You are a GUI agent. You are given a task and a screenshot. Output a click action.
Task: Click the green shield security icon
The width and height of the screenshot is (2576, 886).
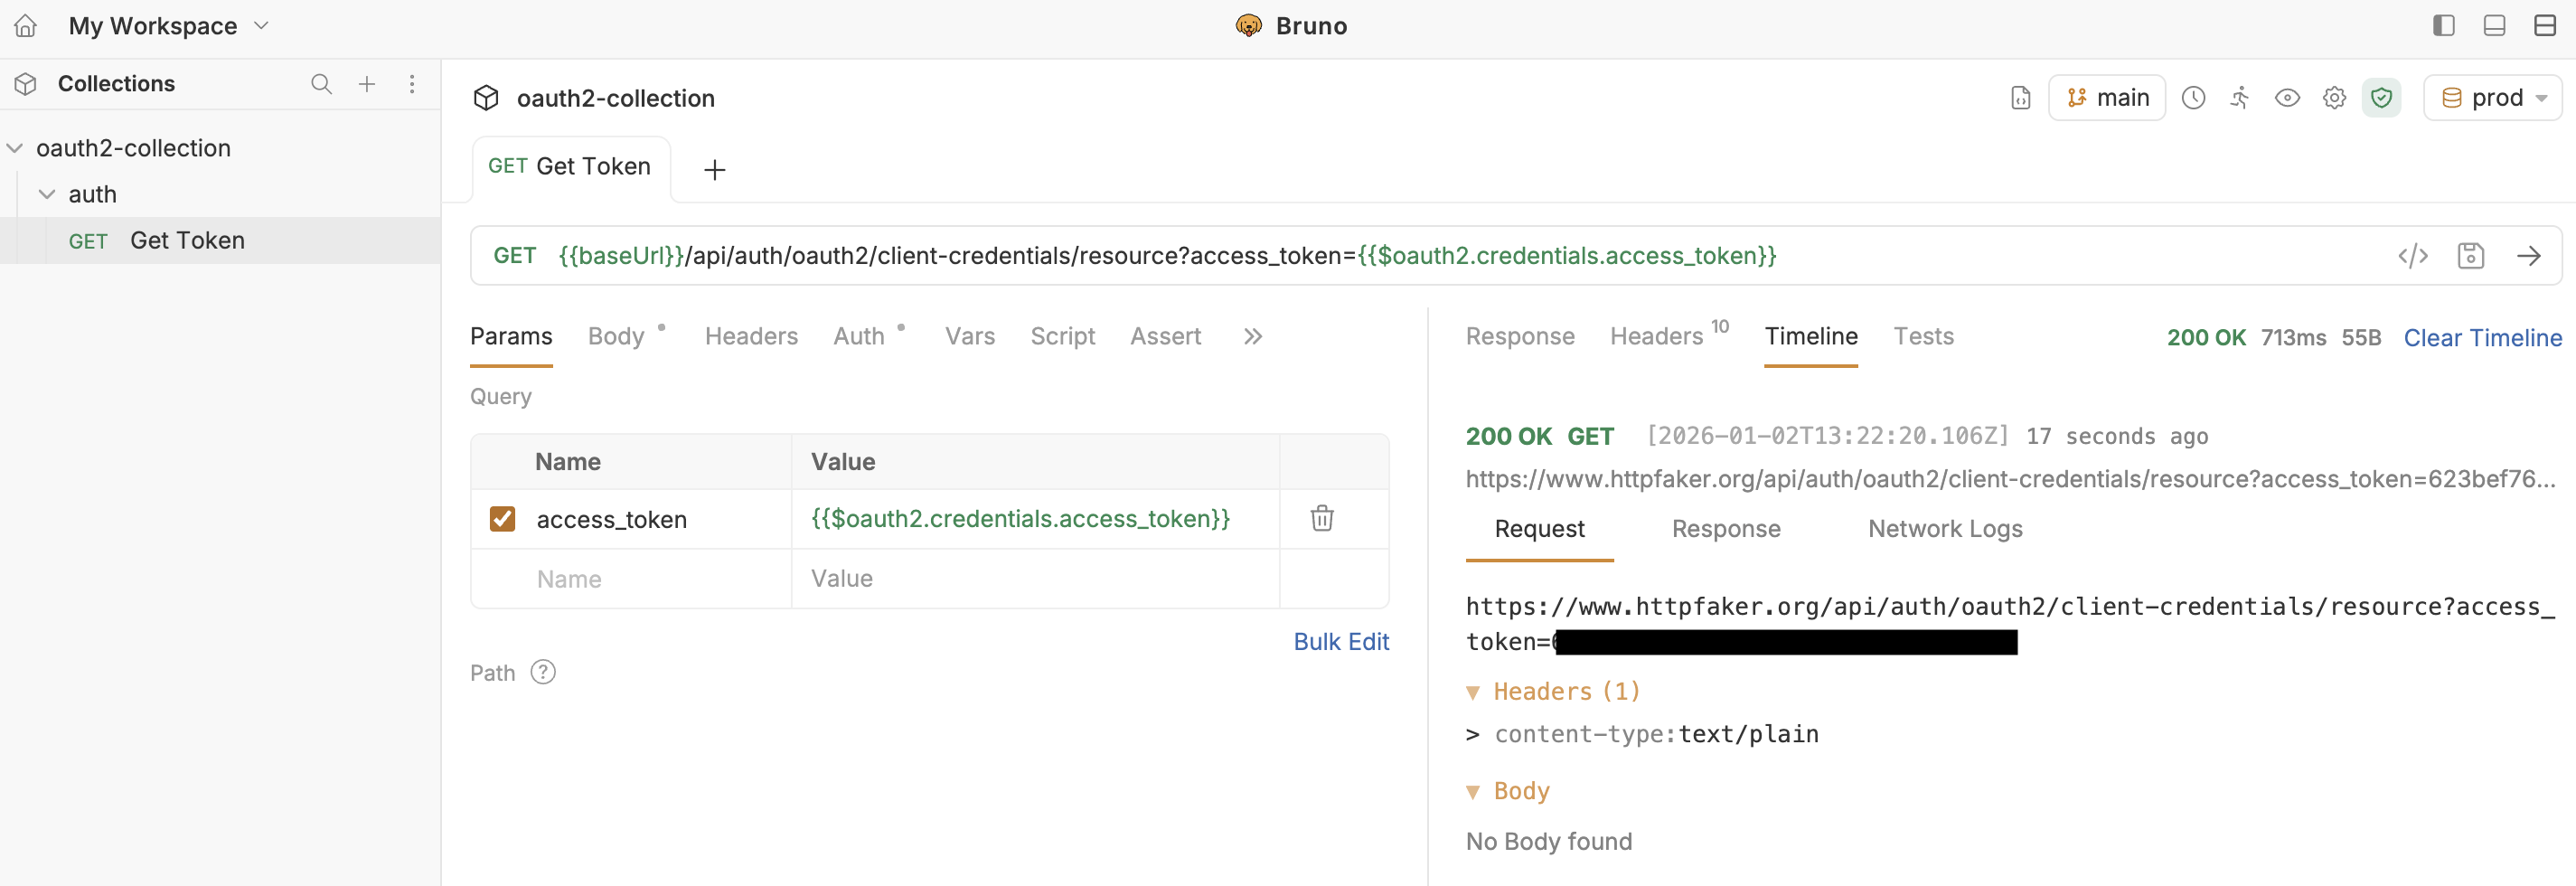(2382, 97)
